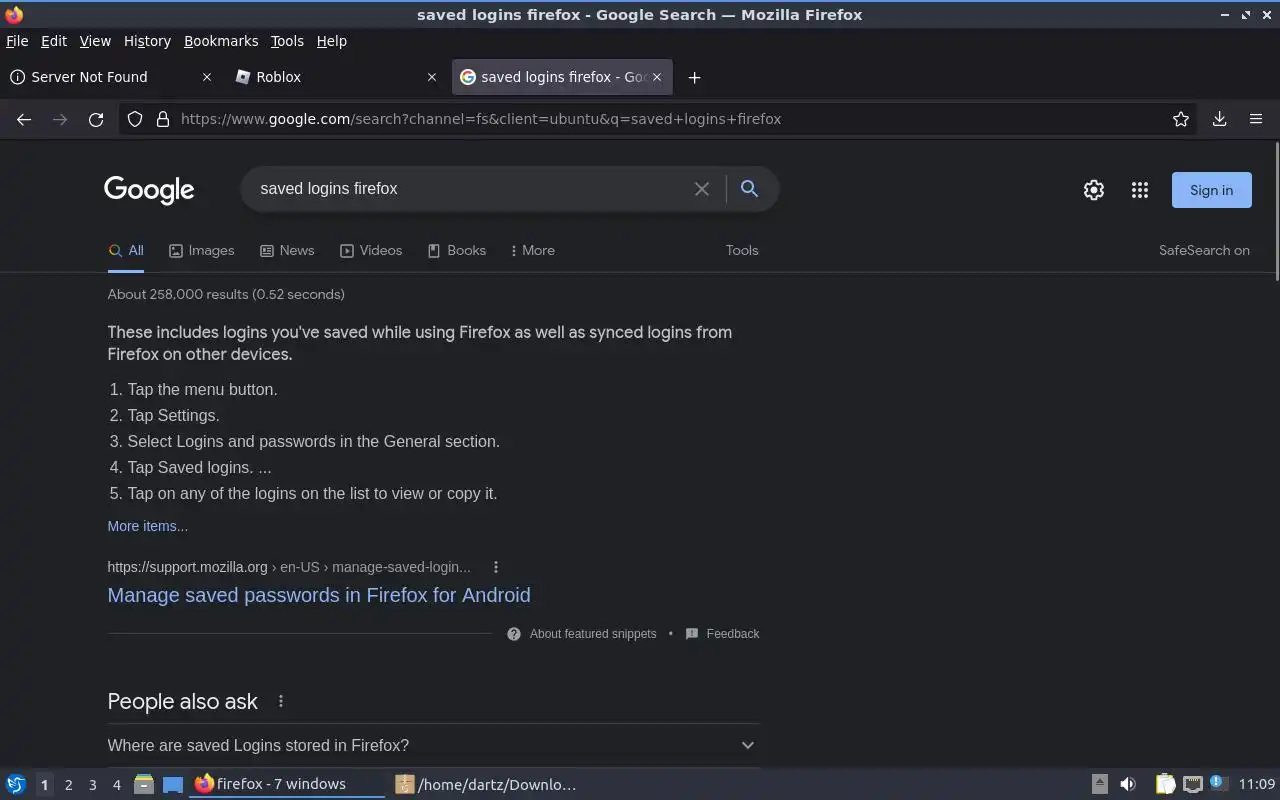Open the History menu

click(x=147, y=41)
